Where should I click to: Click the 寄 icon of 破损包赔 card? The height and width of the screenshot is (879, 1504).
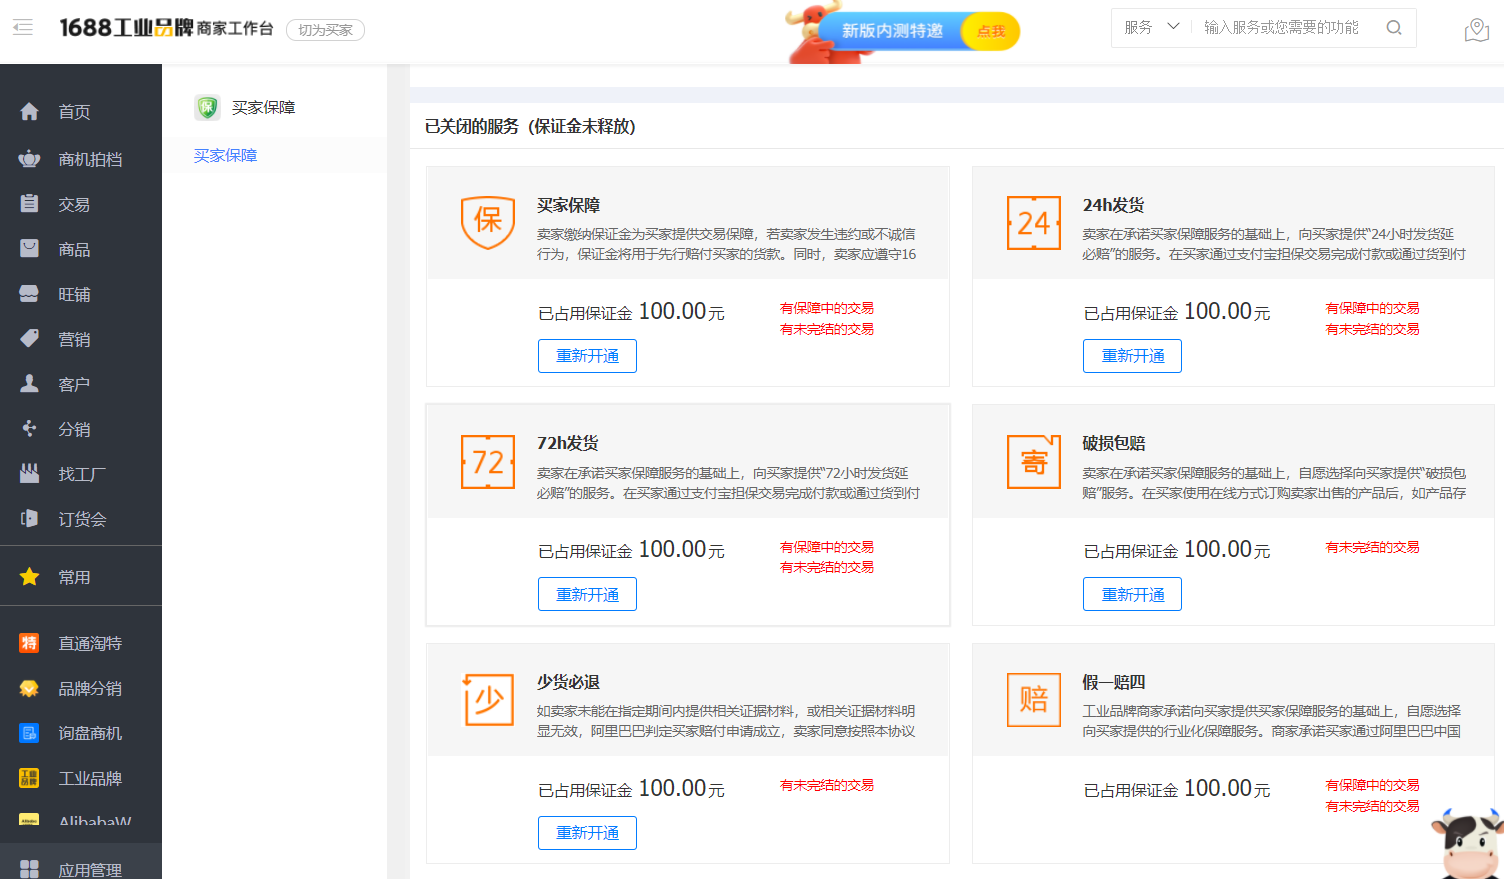(1034, 461)
